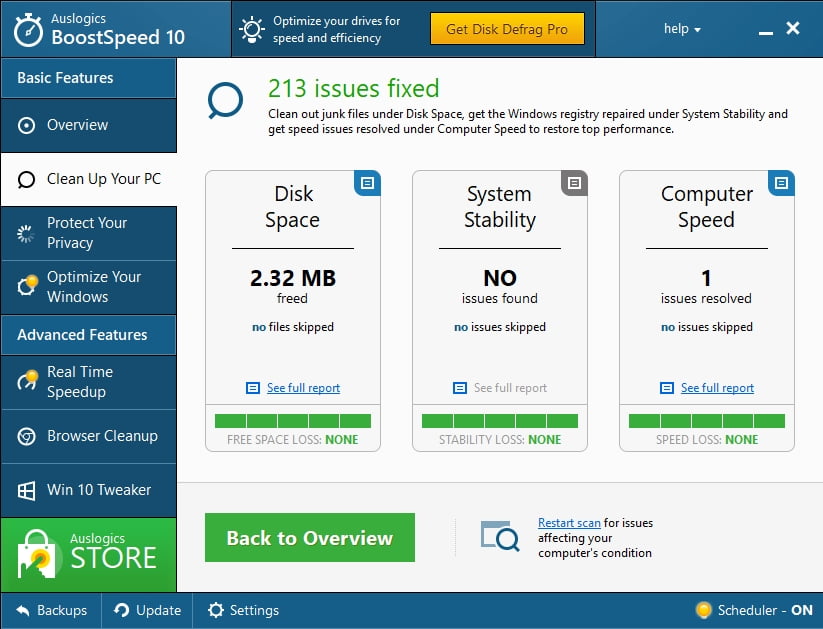
Task: Select Clean Up Your PC tab
Action: (x=89, y=180)
